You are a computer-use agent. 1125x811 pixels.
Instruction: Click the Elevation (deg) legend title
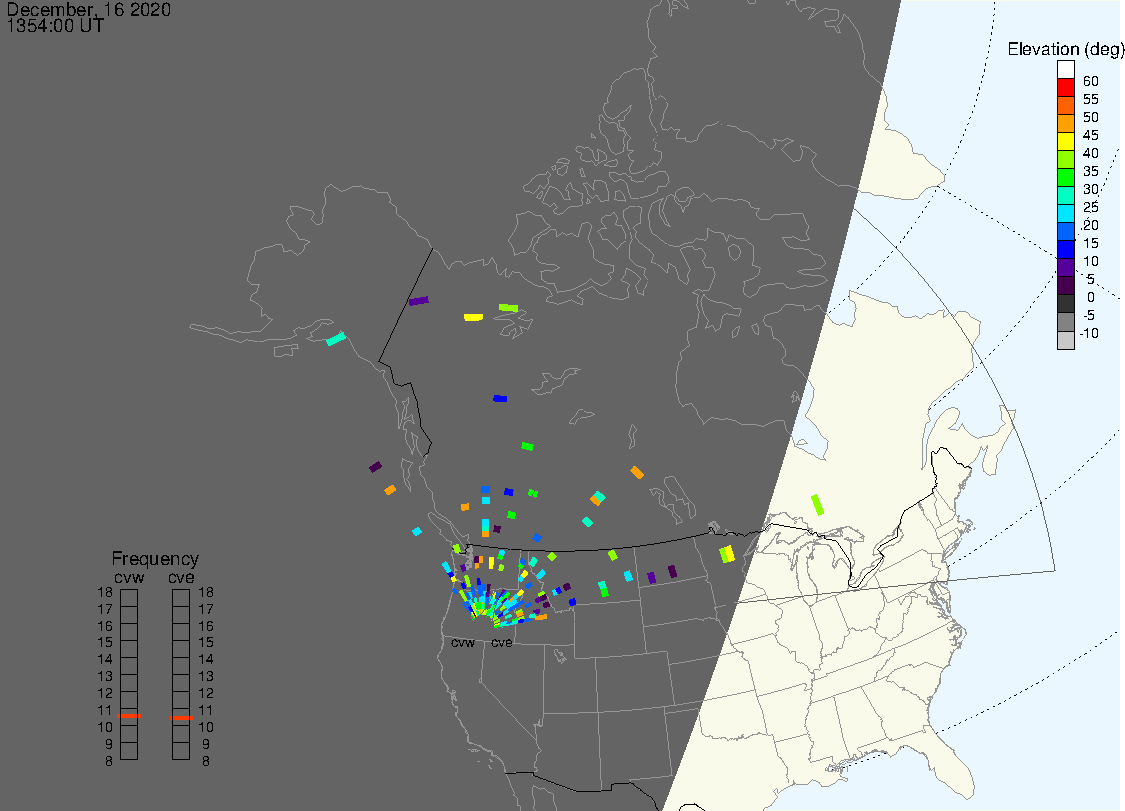click(x=1065, y=49)
